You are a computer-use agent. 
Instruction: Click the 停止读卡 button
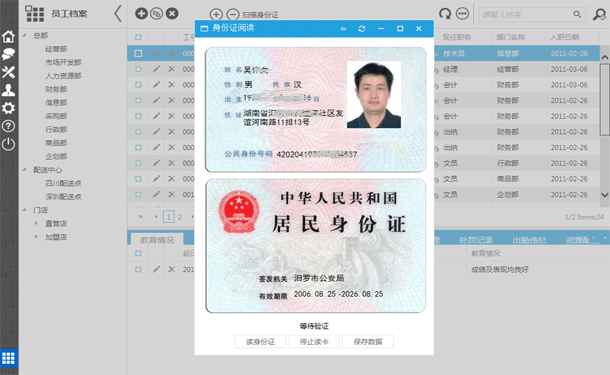314,342
